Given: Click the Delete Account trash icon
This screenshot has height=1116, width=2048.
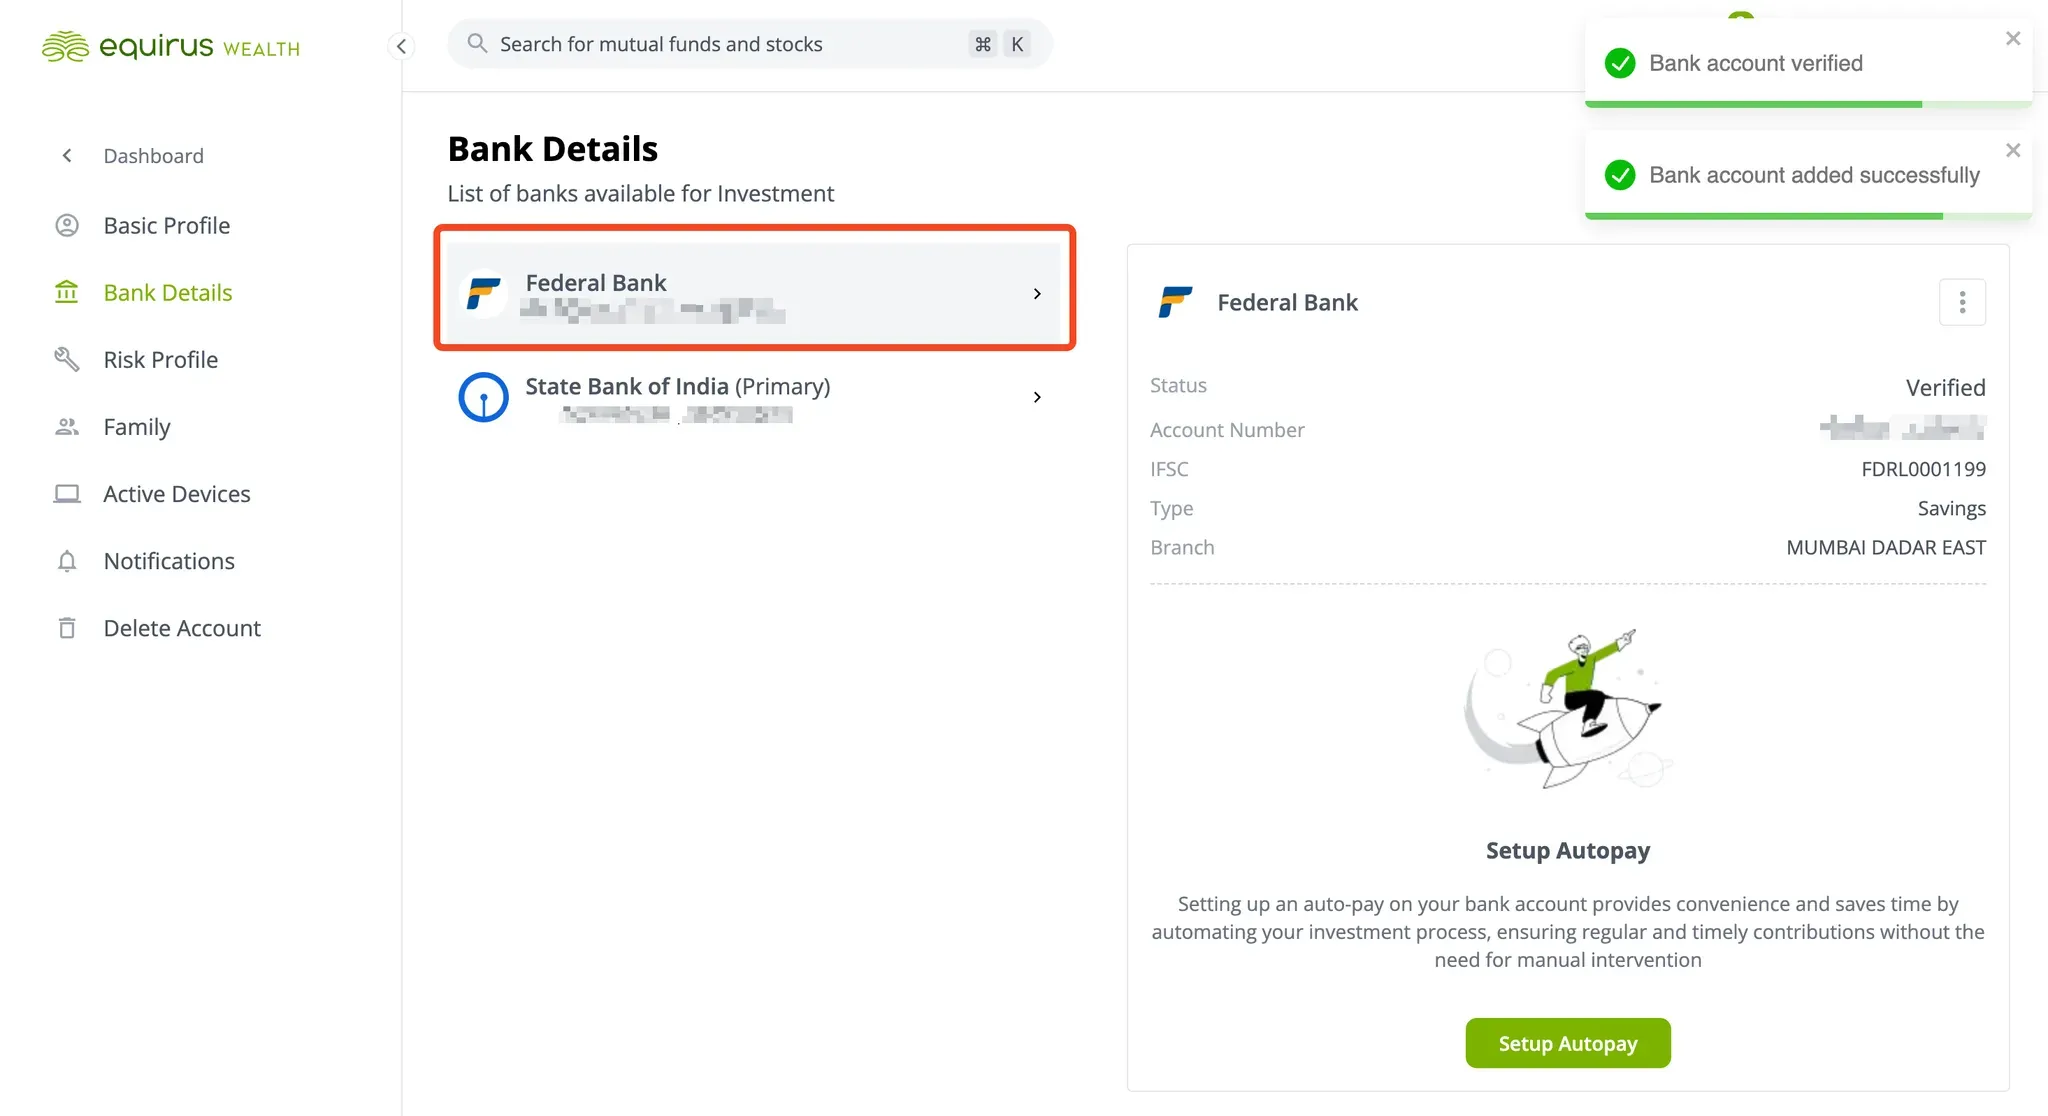Looking at the screenshot, I should pyautogui.click(x=67, y=628).
